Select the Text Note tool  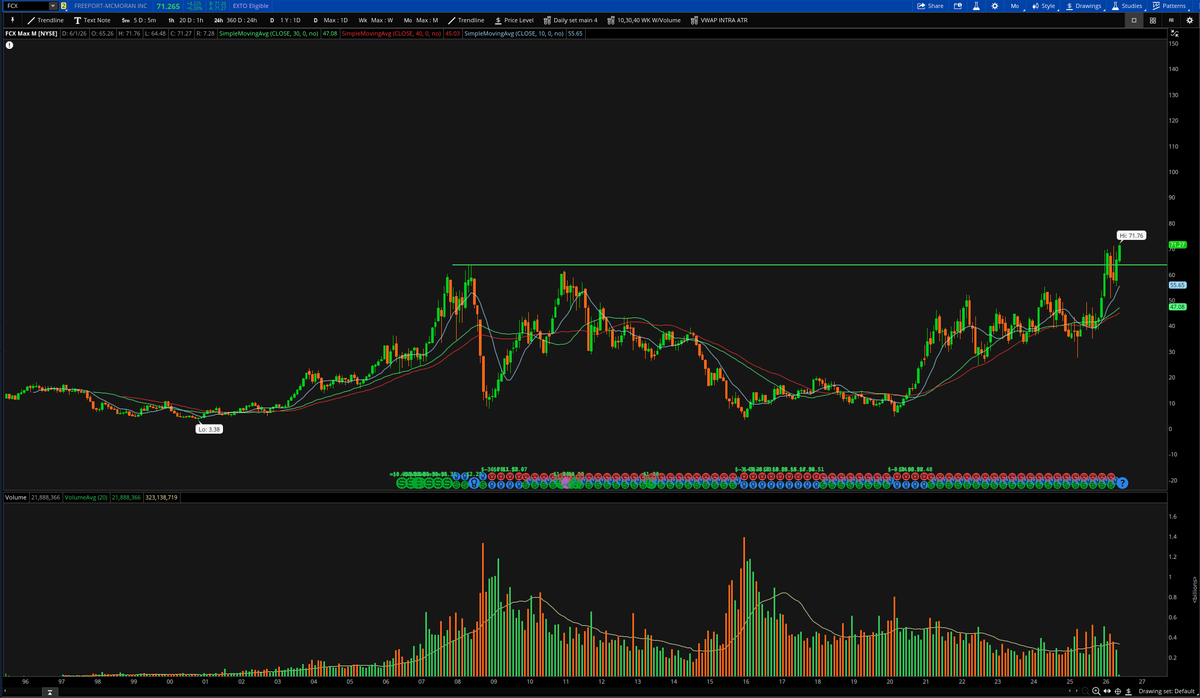click(x=92, y=20)
